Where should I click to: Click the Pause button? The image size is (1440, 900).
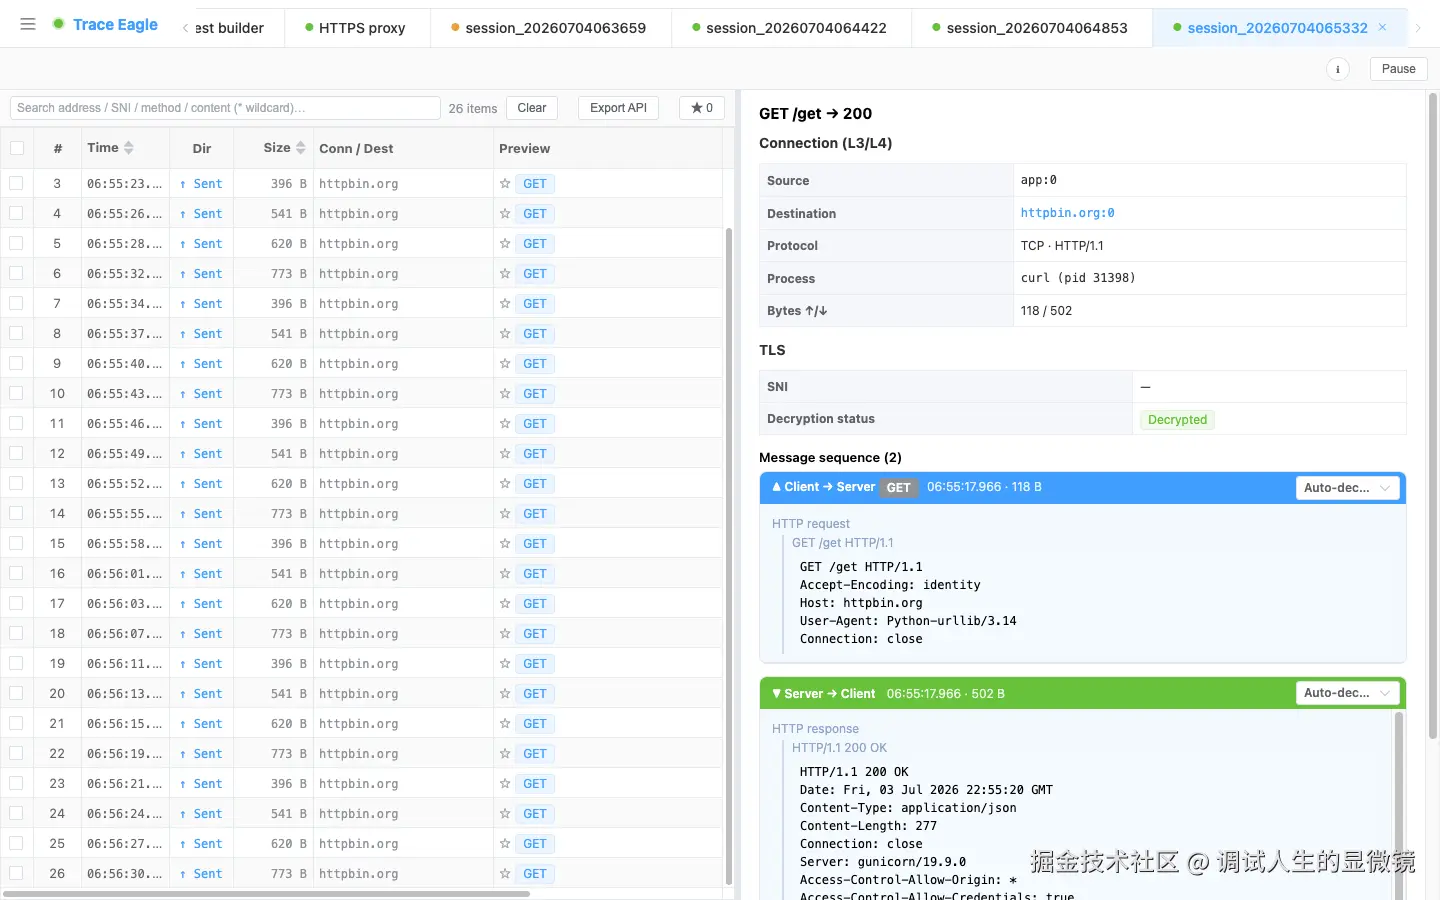1398,69
